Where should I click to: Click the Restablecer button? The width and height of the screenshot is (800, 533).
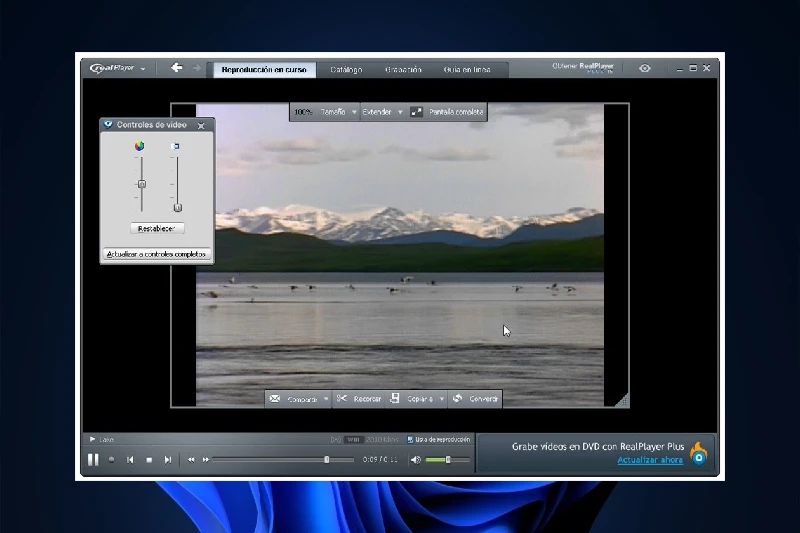point(157,228)
